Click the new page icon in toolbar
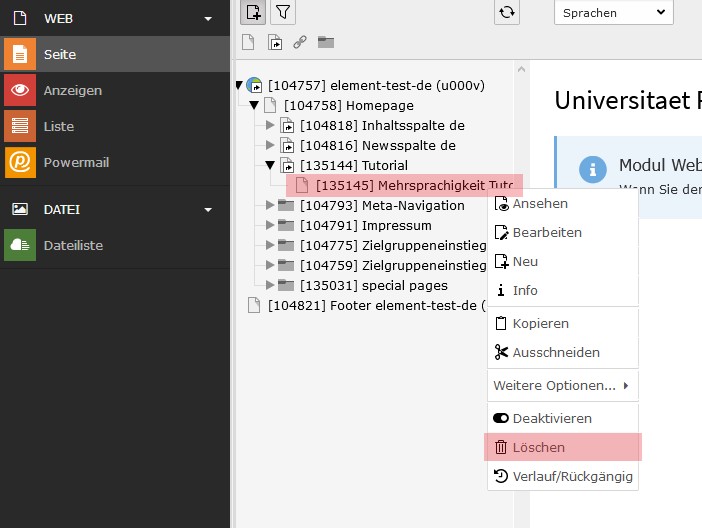The height and width of the screenshot is (528, 702). point(254,12)
